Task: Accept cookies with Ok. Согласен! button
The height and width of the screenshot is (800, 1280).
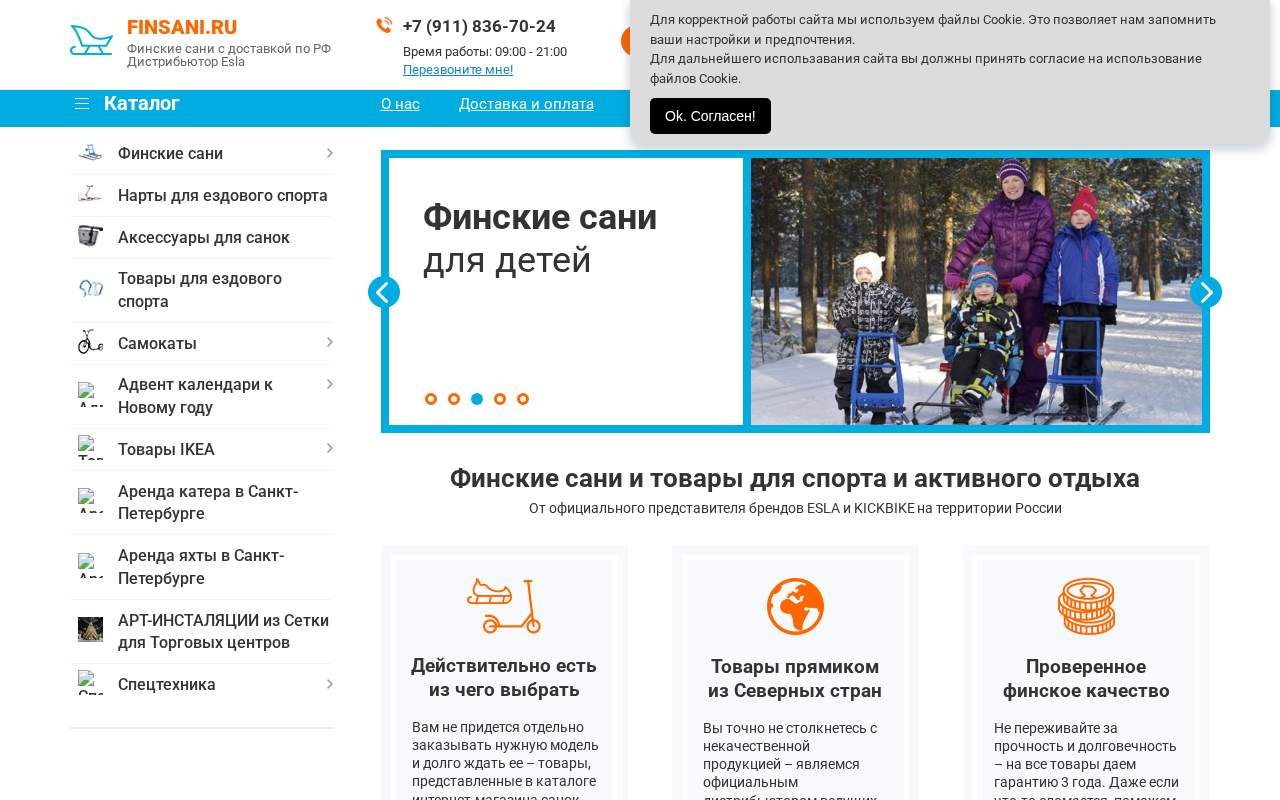Action: 710,116
